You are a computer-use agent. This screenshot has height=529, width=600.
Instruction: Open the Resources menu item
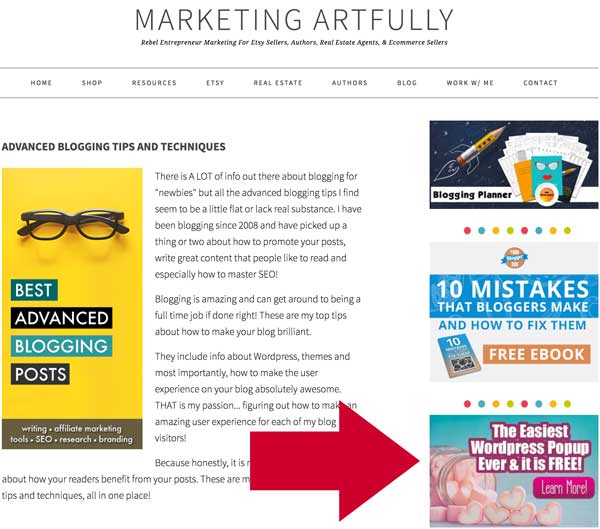tap(154, 83)
